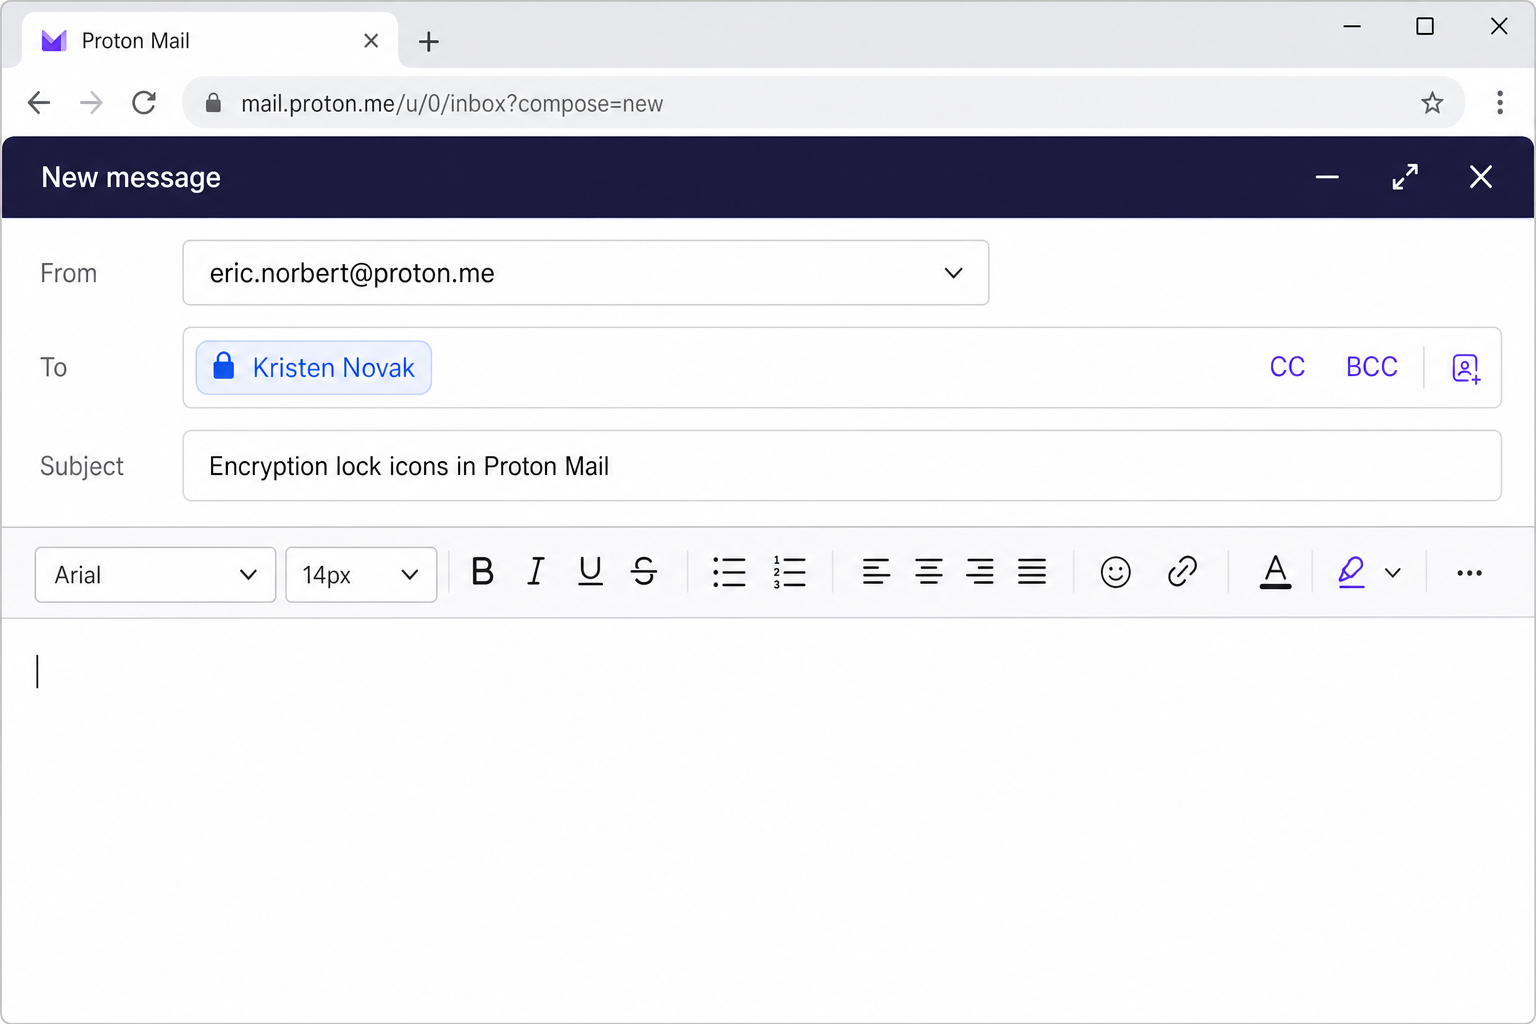Screen dimensions: 1536x1024
Task: Toggle italic formatting
Action: [535, 572]
